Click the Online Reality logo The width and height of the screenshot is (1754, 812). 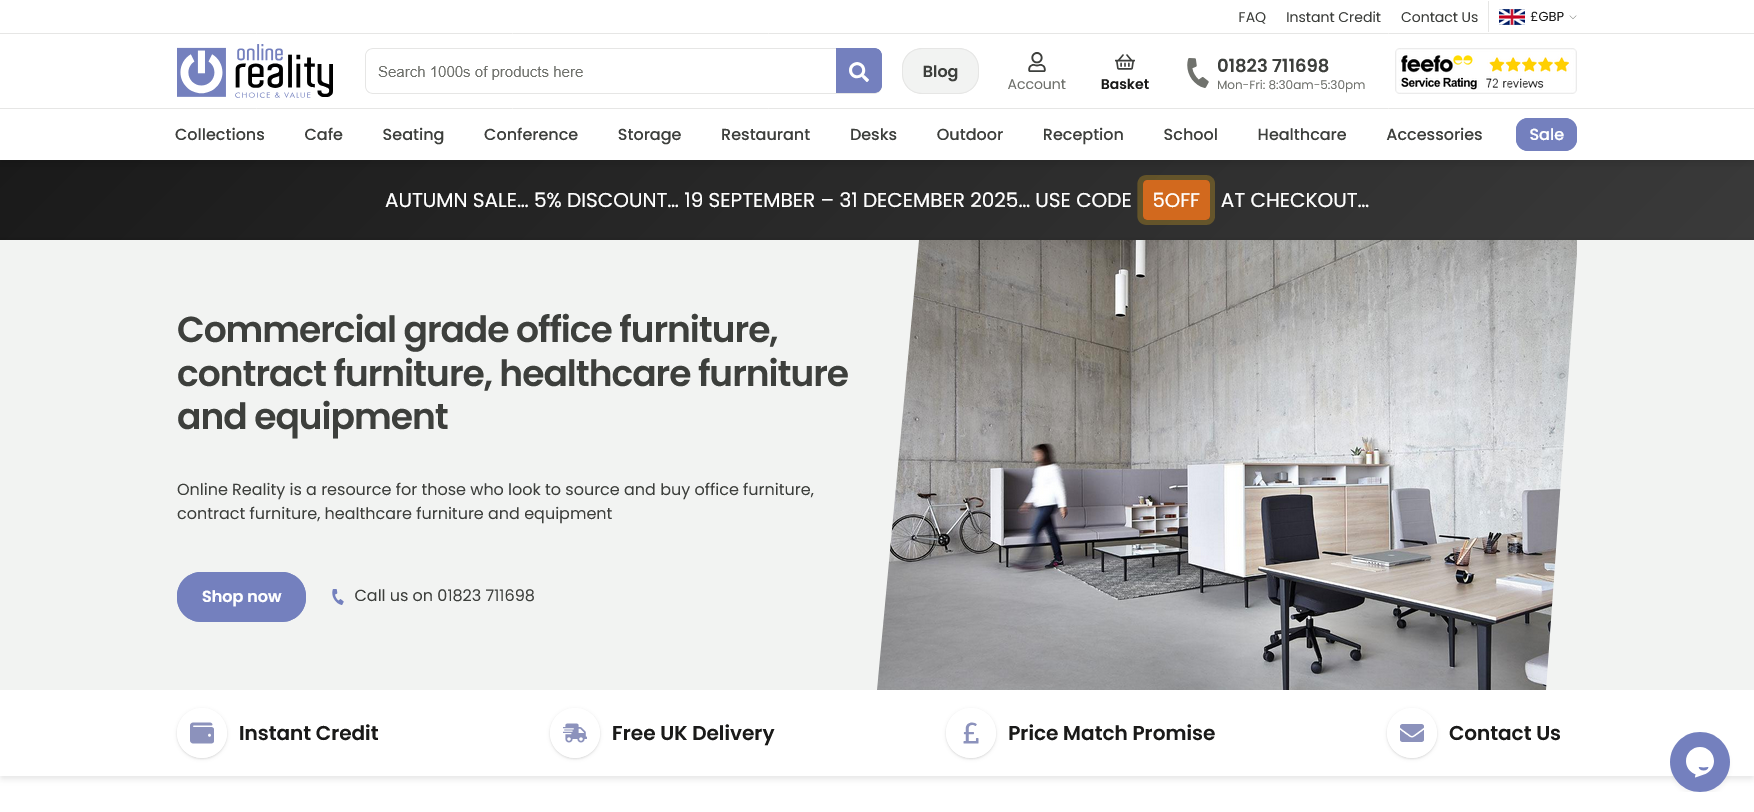(255, 71)
